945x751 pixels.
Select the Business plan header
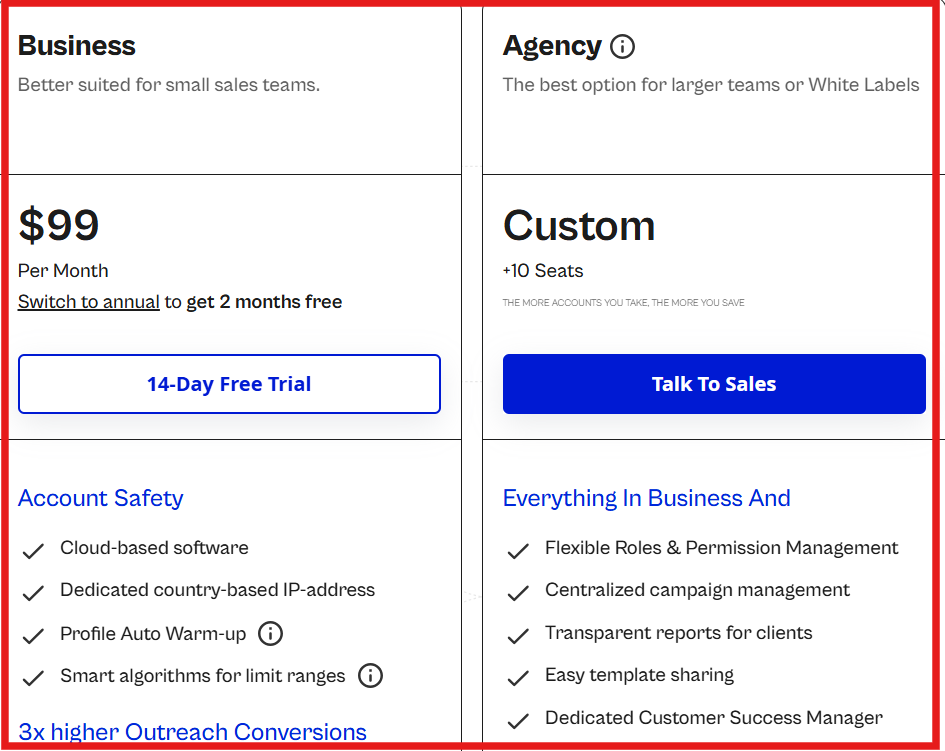point(76,45)
